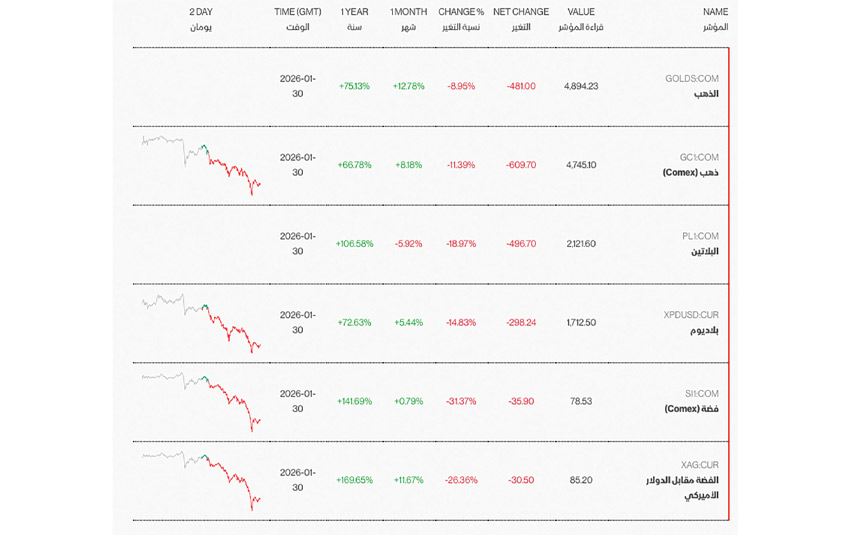Sort by the VALUE column header
Screen dimensions: 850x535
tap(581, 12)
